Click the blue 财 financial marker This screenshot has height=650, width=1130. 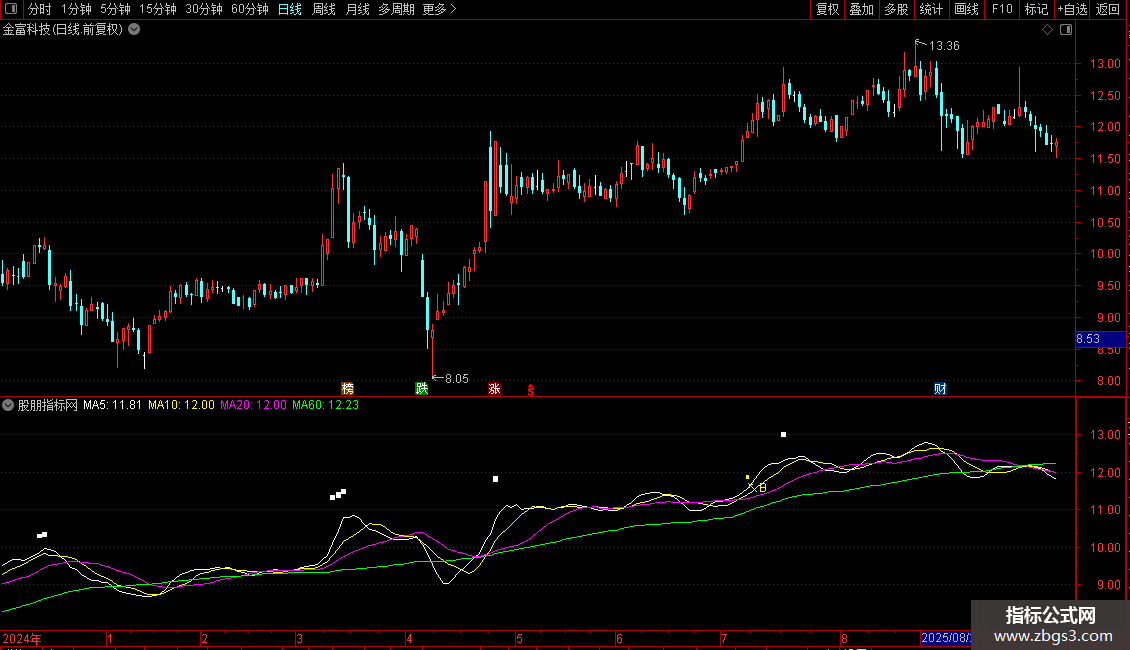[x=940, y=388]
